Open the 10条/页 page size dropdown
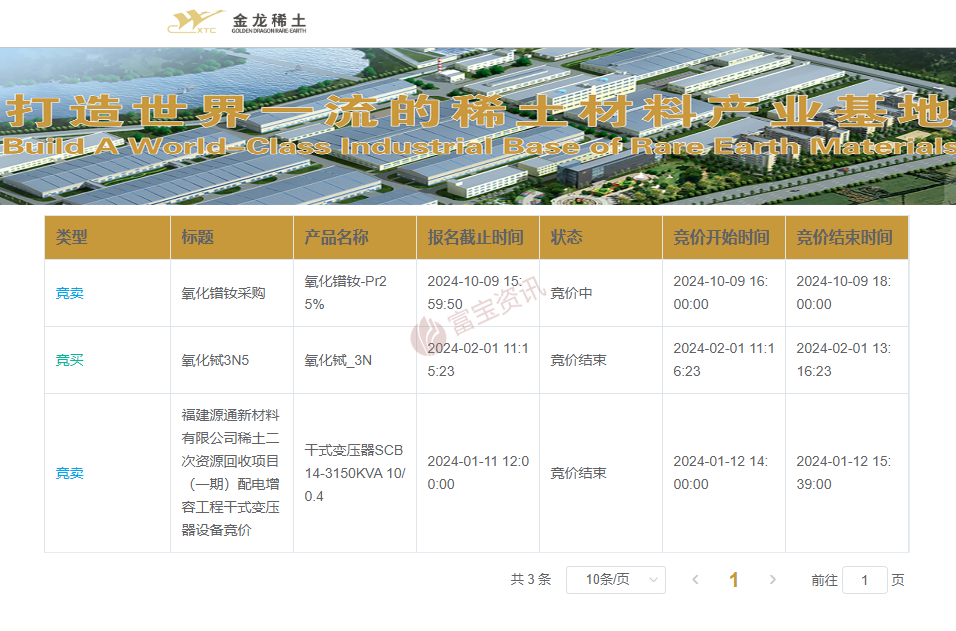This screenshot has width=956, height=631. pyautogui.click(x=616, y=580)
